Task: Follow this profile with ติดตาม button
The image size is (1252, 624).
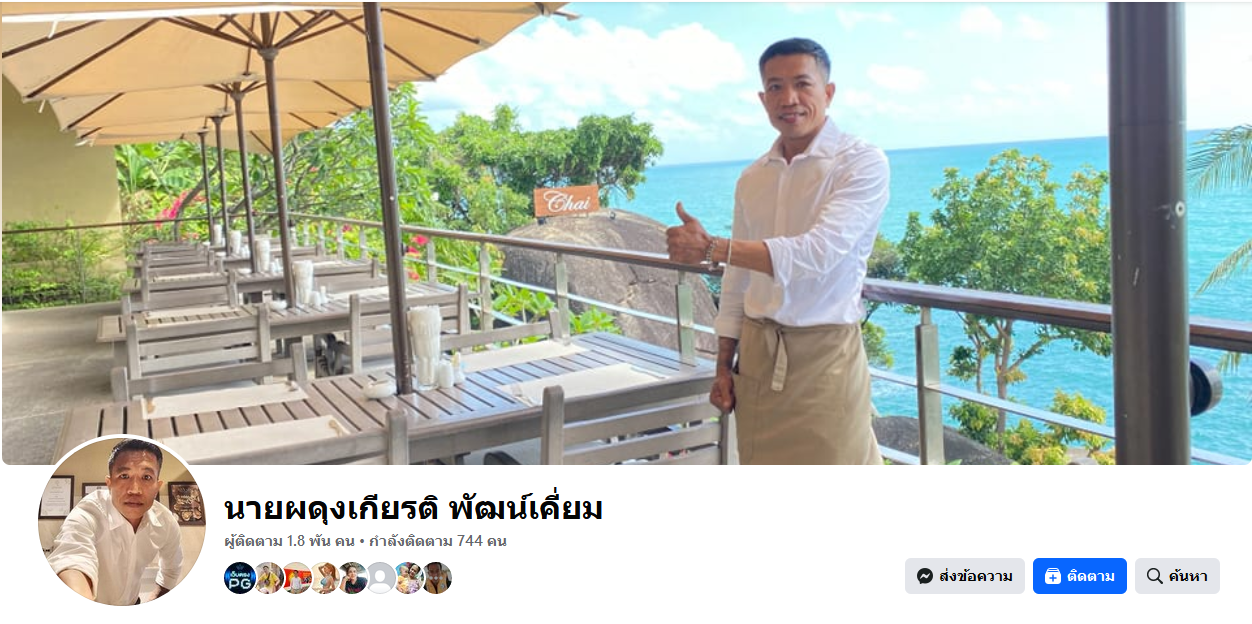Action: [1080, 576]
